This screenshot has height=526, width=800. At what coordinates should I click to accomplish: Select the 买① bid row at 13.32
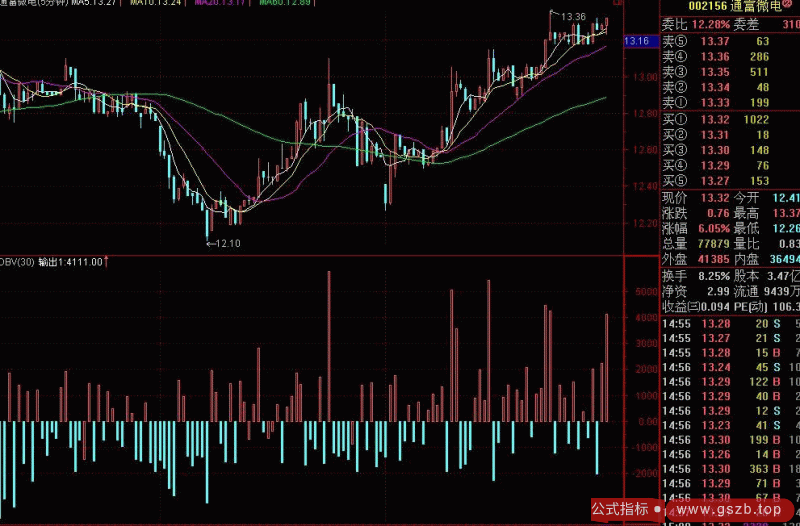pos(720,119)
